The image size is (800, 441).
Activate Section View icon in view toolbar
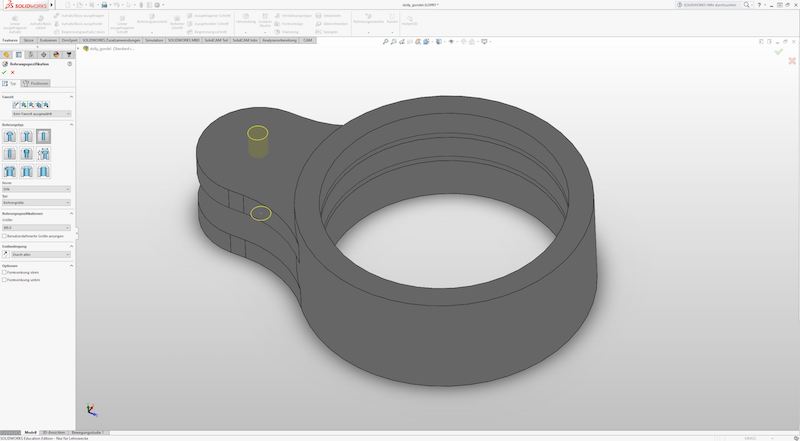tap(418, 41)
